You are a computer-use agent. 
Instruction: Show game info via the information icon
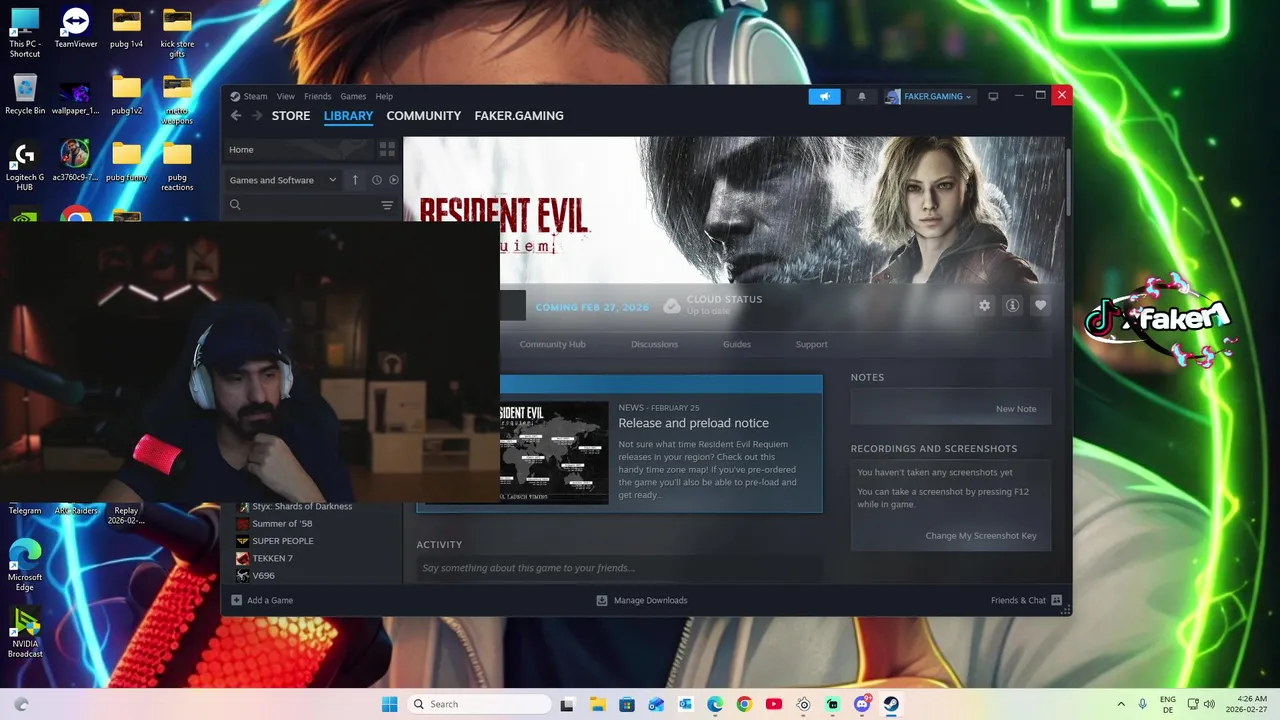coord(1012,305)
